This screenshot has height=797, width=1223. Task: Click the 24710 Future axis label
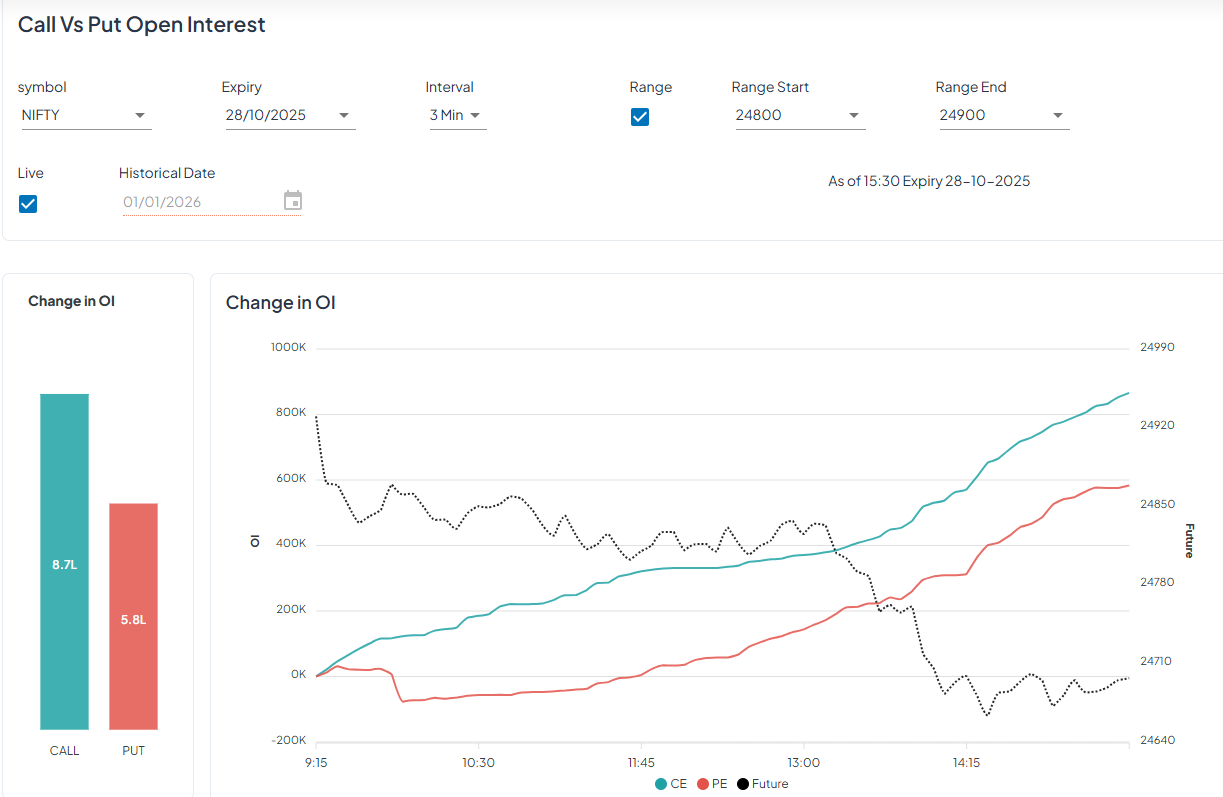pos(1157,662)
